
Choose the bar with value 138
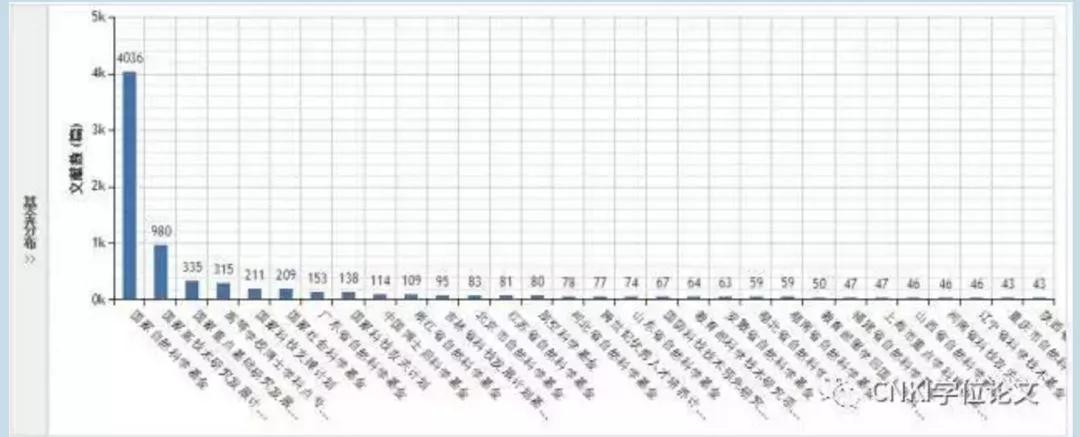348,295
